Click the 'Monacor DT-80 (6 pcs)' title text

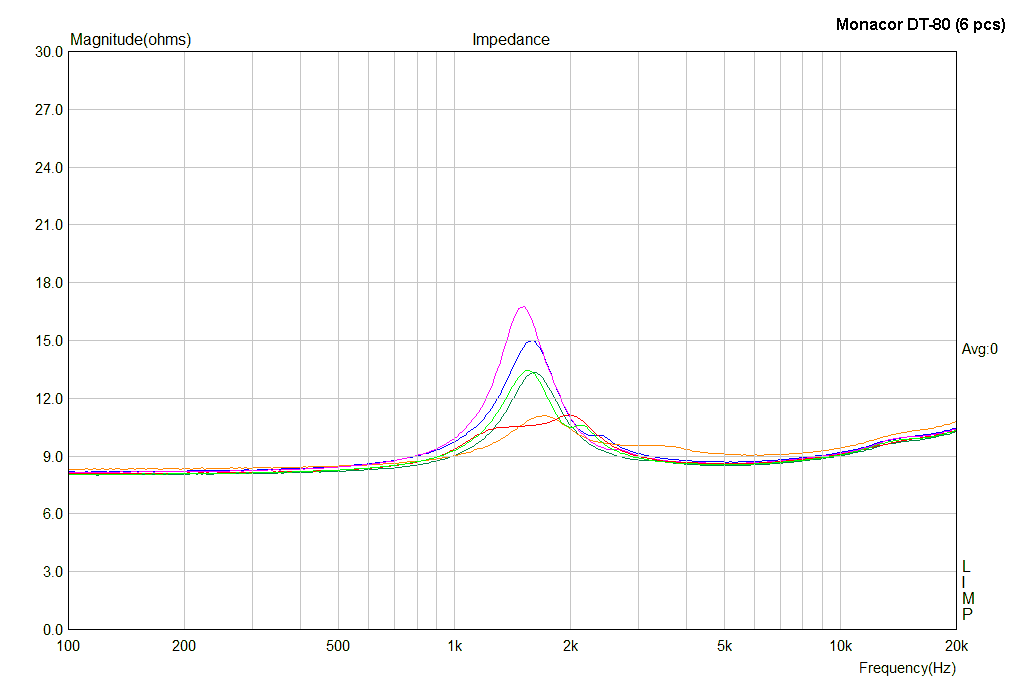tap(920, 25)
